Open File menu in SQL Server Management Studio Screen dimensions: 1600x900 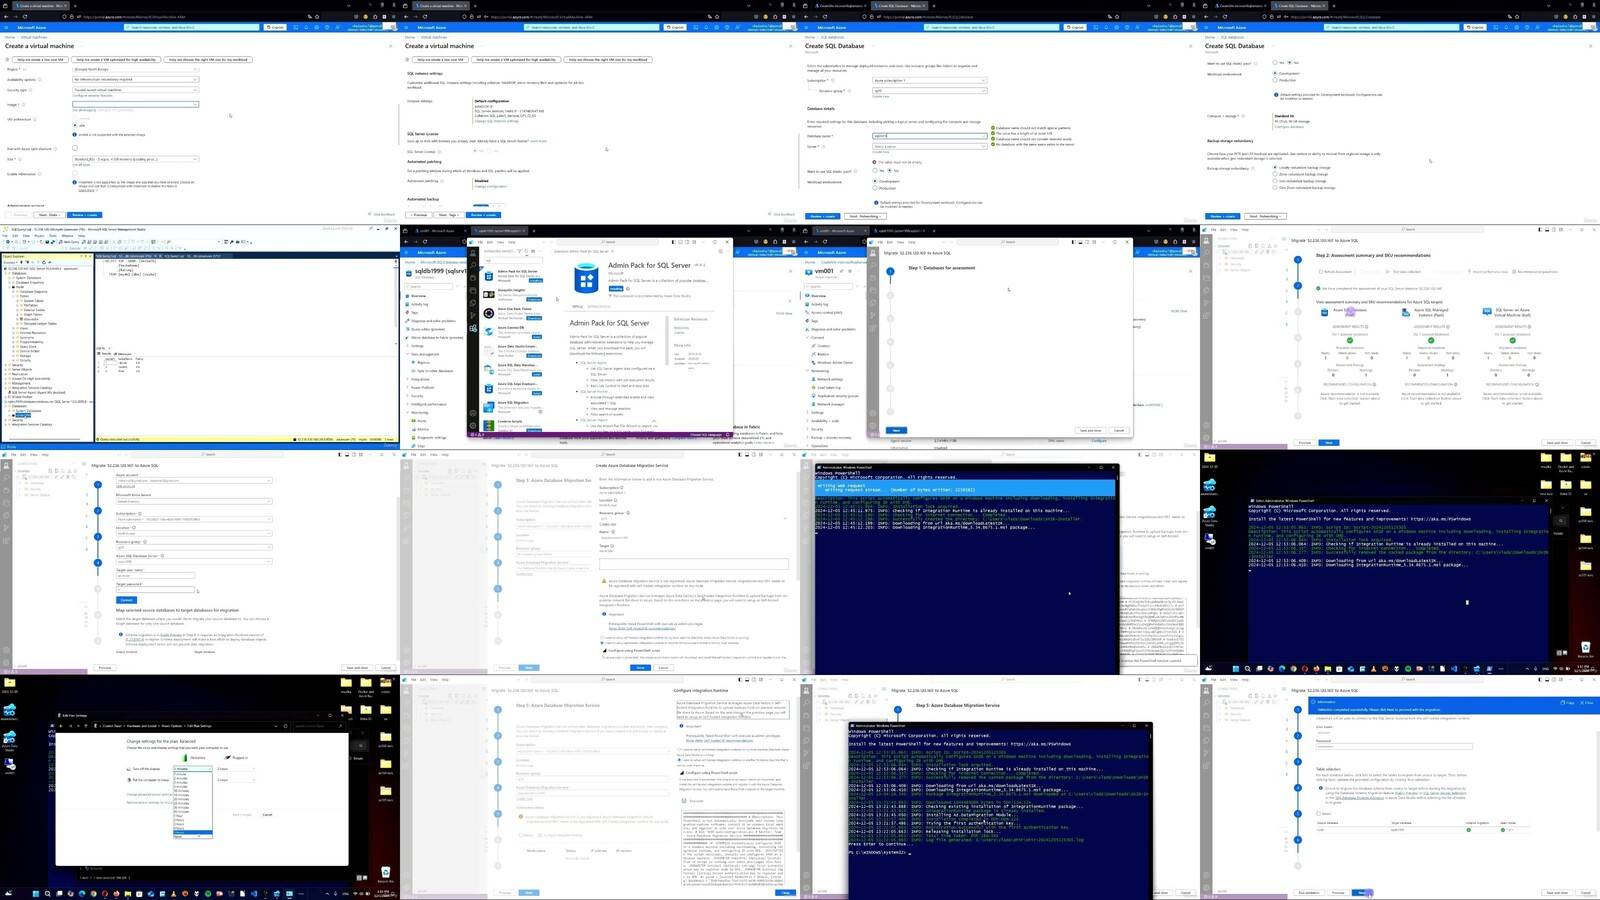click(x=6, y=236)
